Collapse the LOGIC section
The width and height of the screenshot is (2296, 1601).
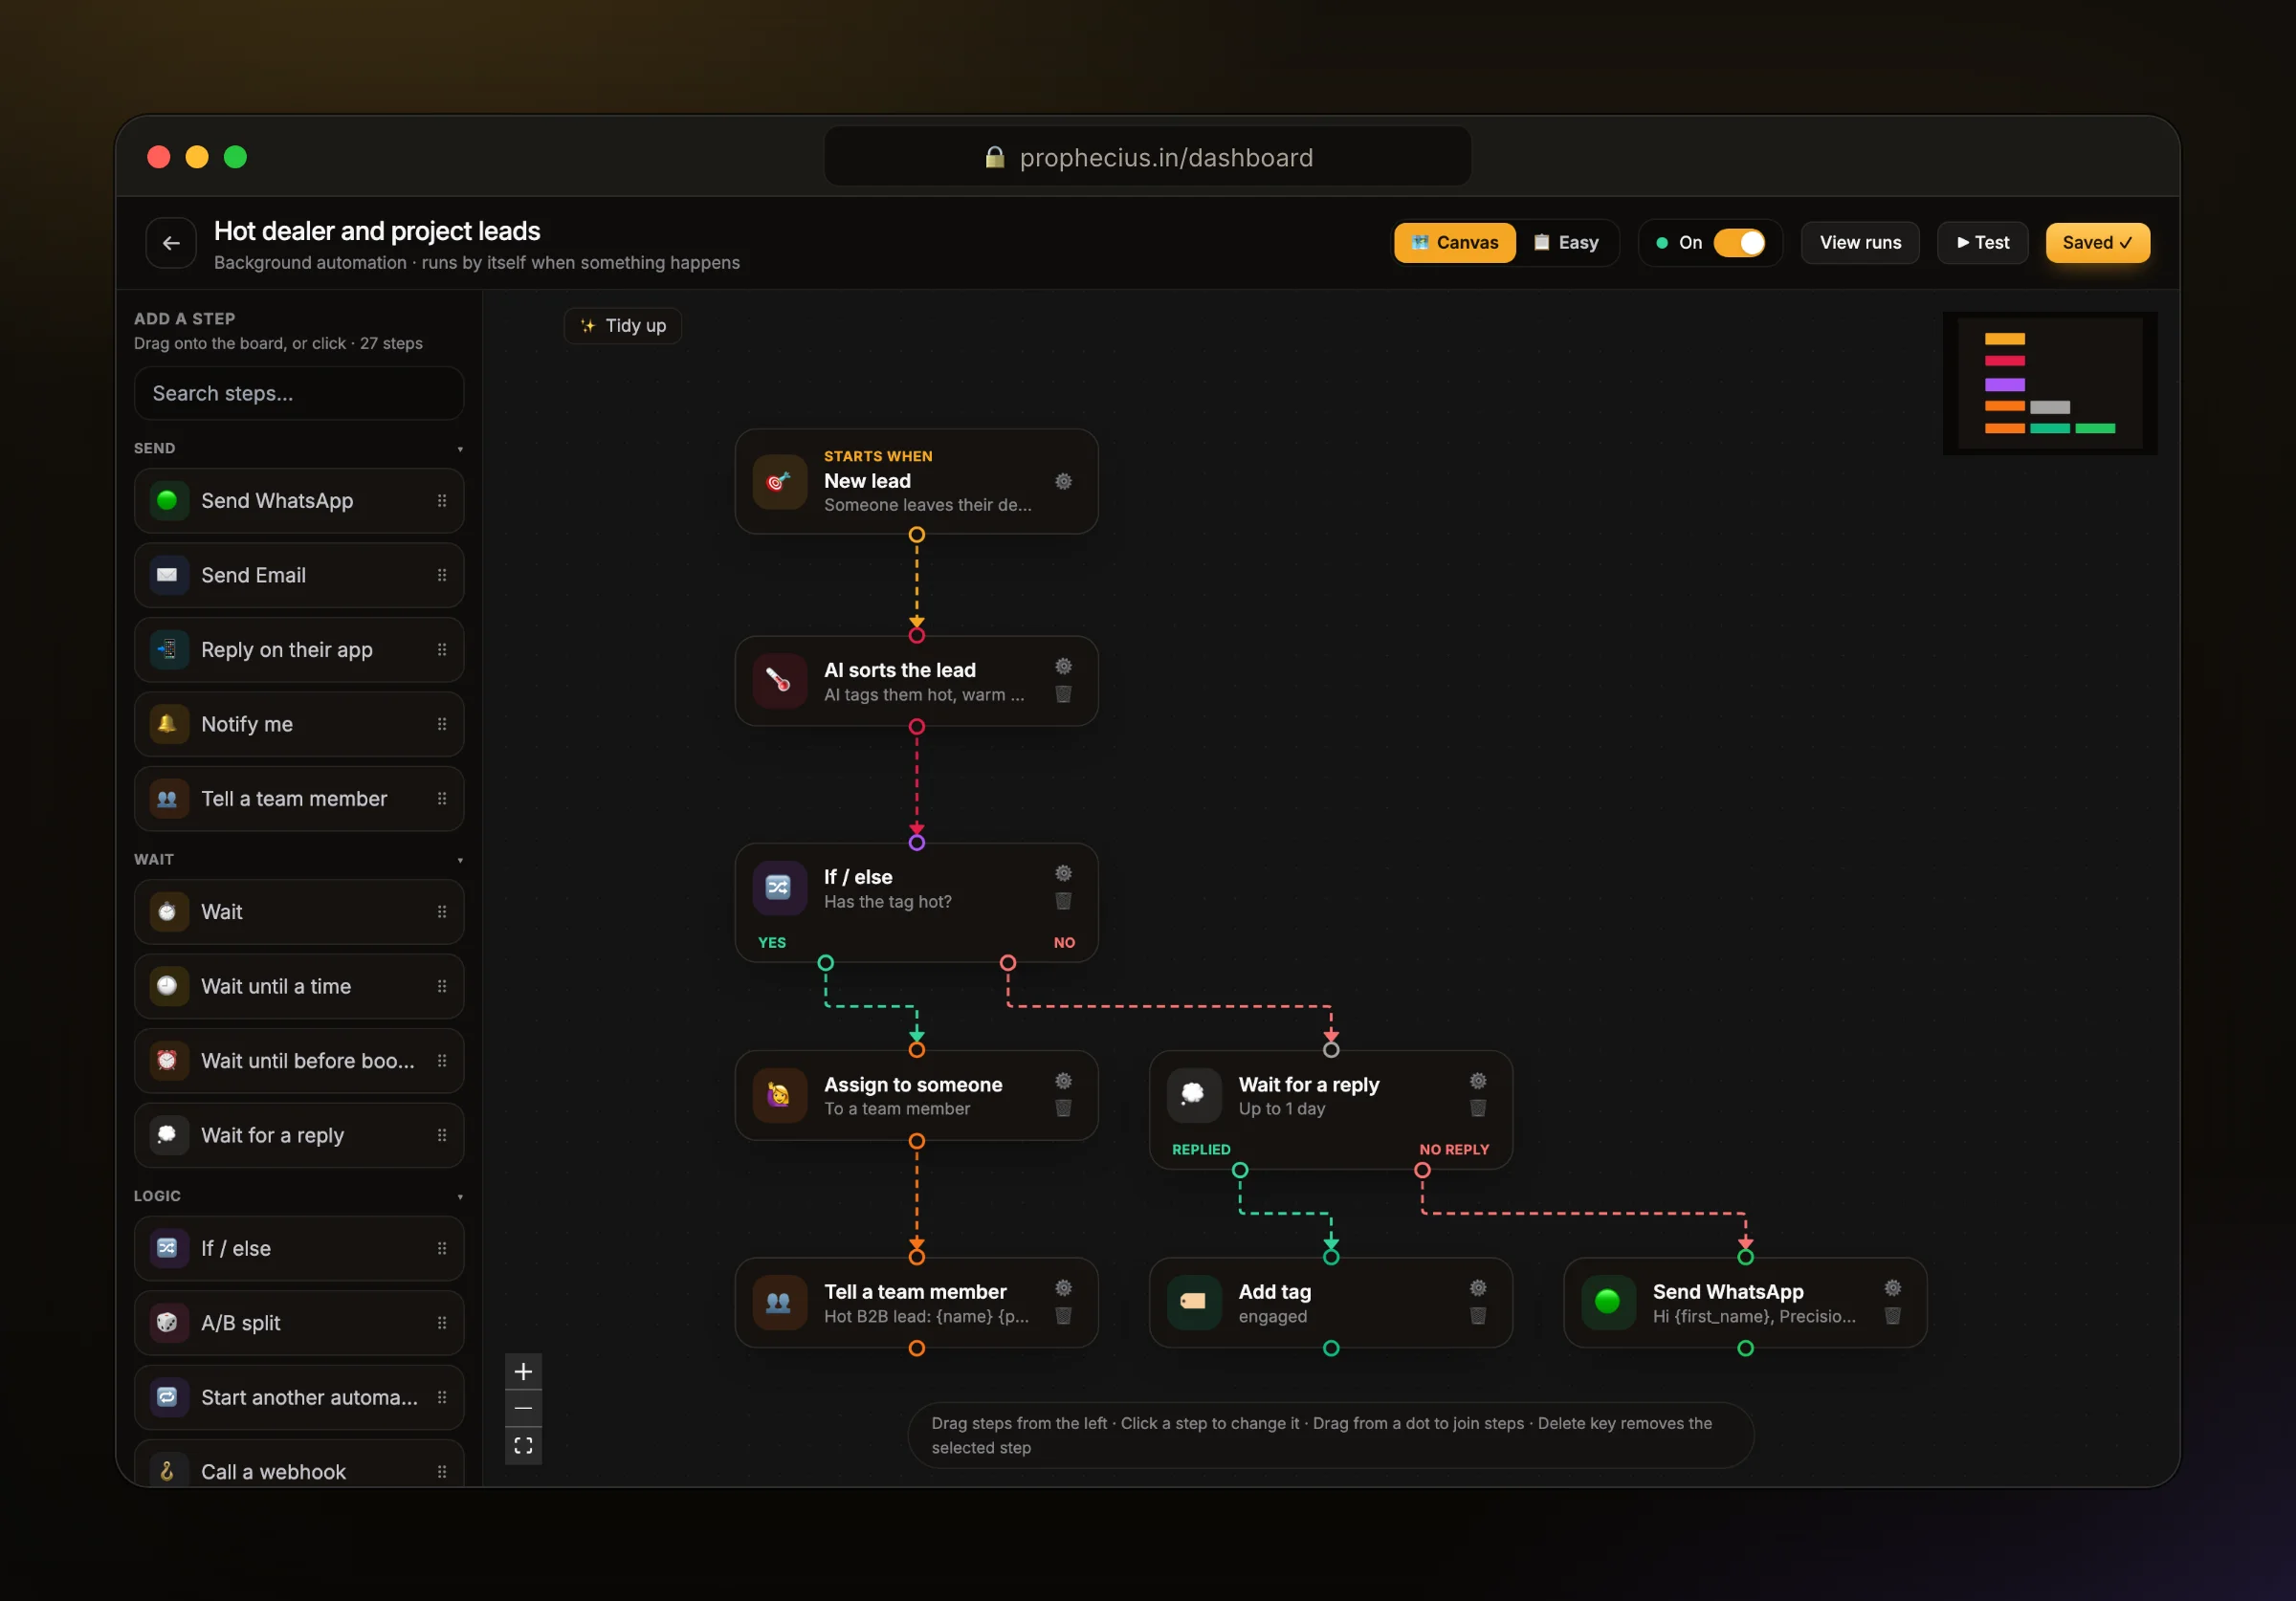point(460,1196)
